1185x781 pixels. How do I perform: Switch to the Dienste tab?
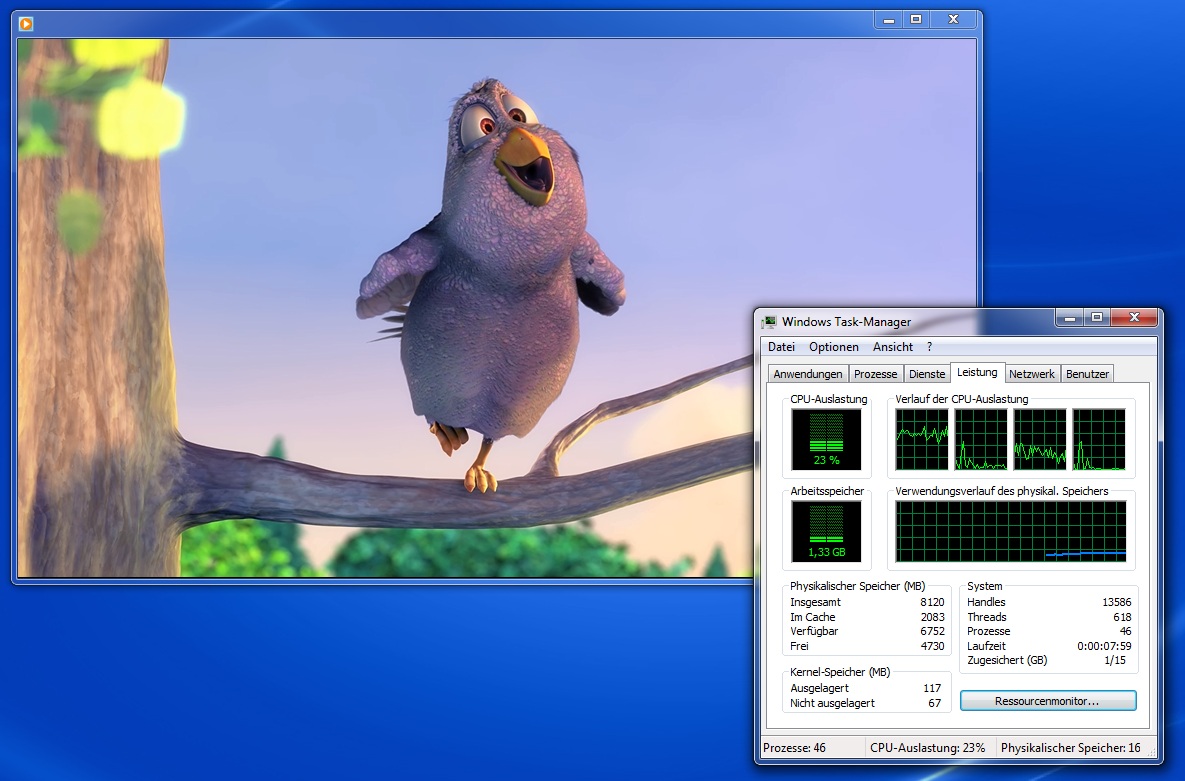[x=927, y=374]
